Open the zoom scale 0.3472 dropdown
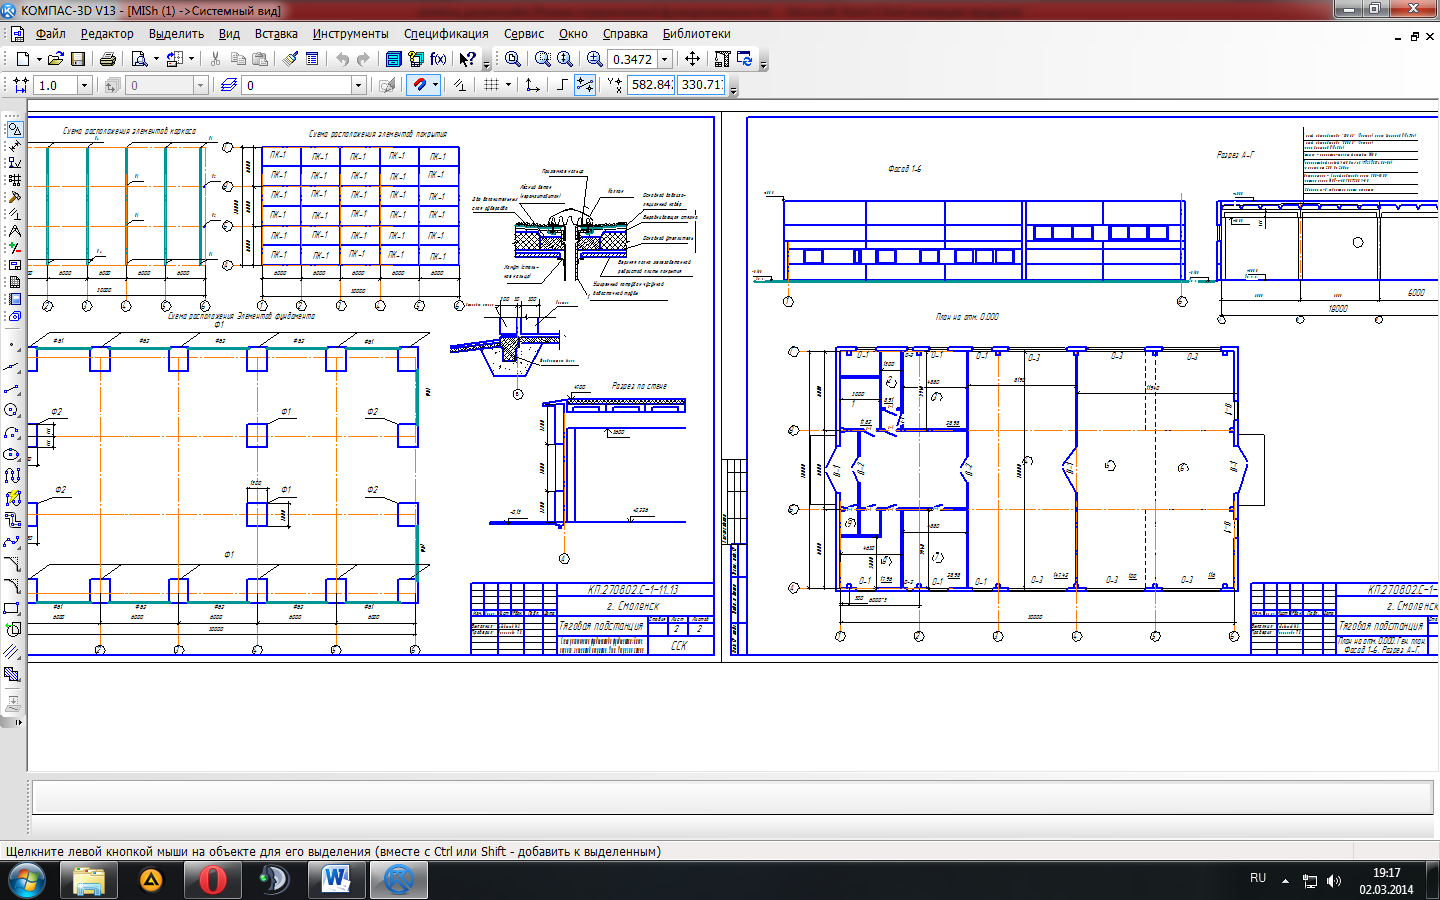 coord(665,60)
